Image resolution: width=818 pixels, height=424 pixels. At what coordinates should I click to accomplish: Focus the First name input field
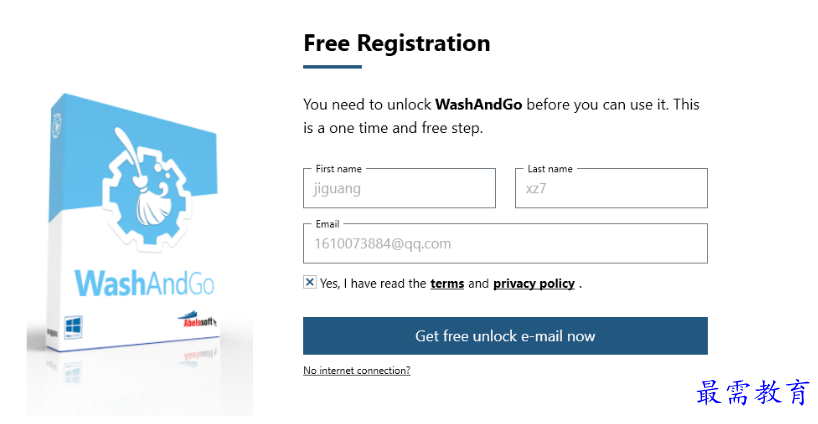tap(399, 188)
